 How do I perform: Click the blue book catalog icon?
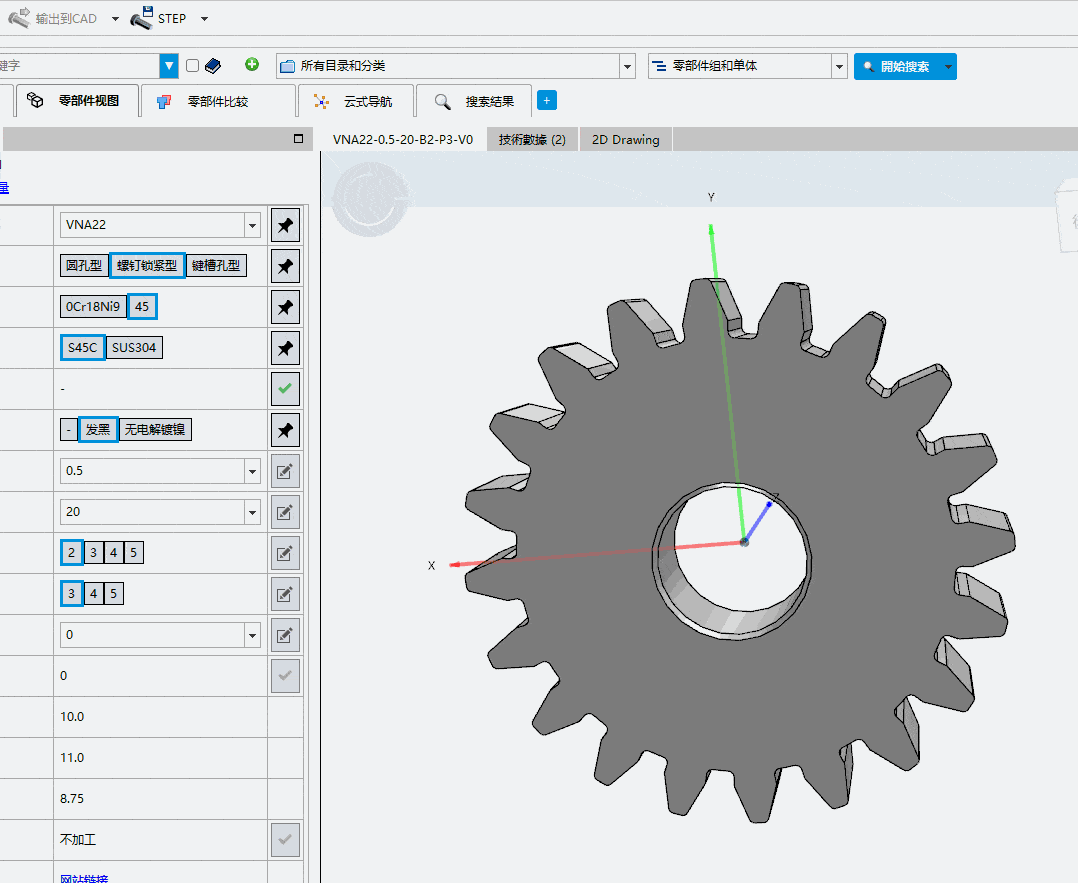click(x=213, y=65)
